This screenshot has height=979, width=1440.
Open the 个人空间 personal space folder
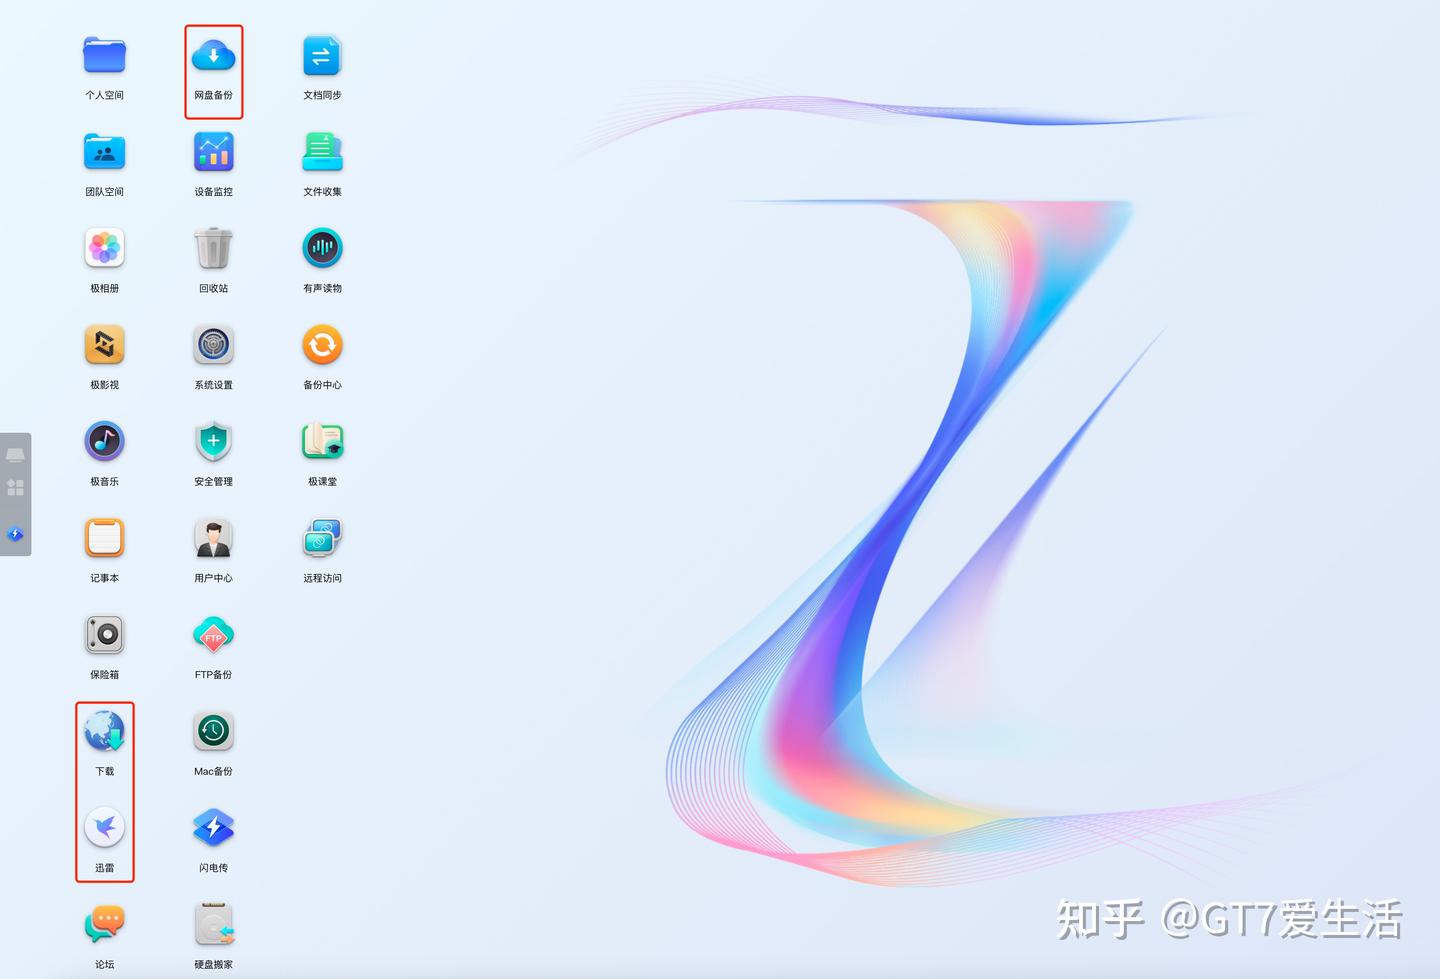(104, 56)
